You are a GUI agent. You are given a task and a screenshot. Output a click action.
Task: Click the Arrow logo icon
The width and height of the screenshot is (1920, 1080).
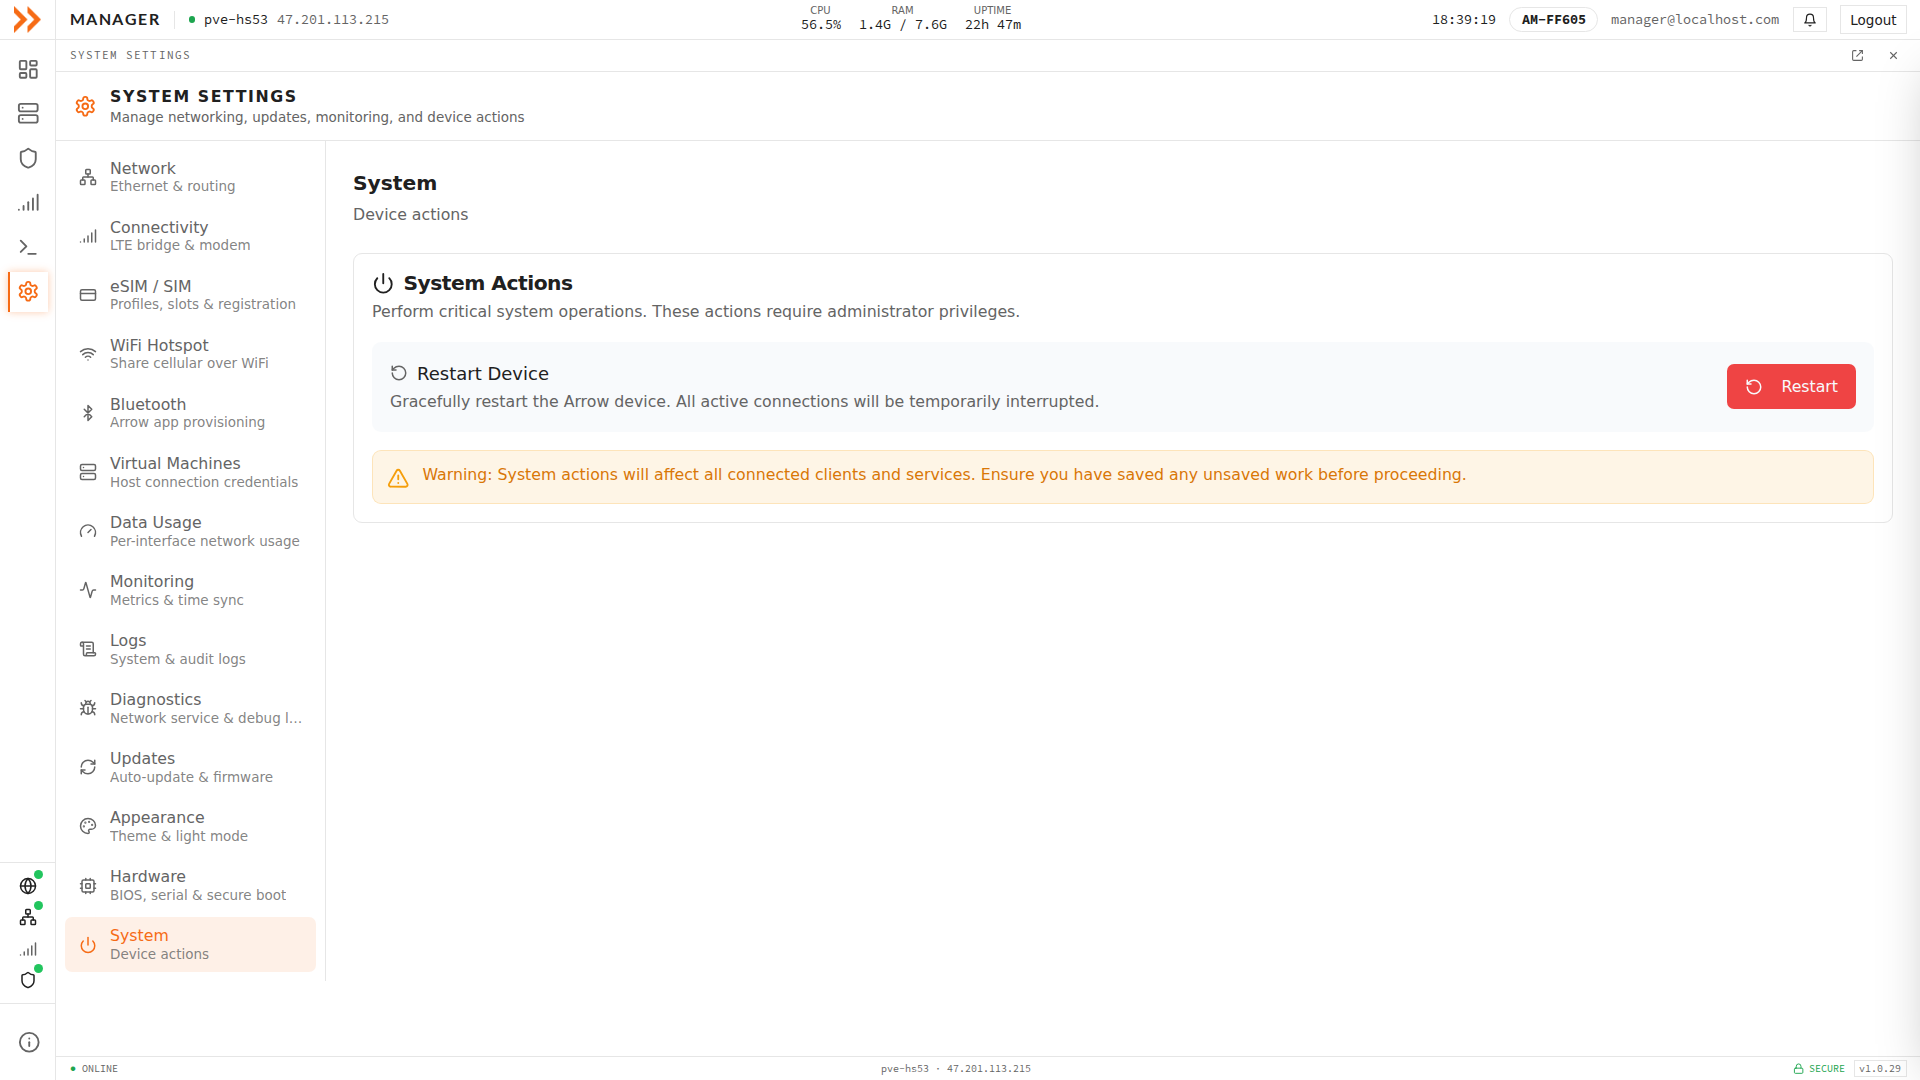[x=27, y=19]
